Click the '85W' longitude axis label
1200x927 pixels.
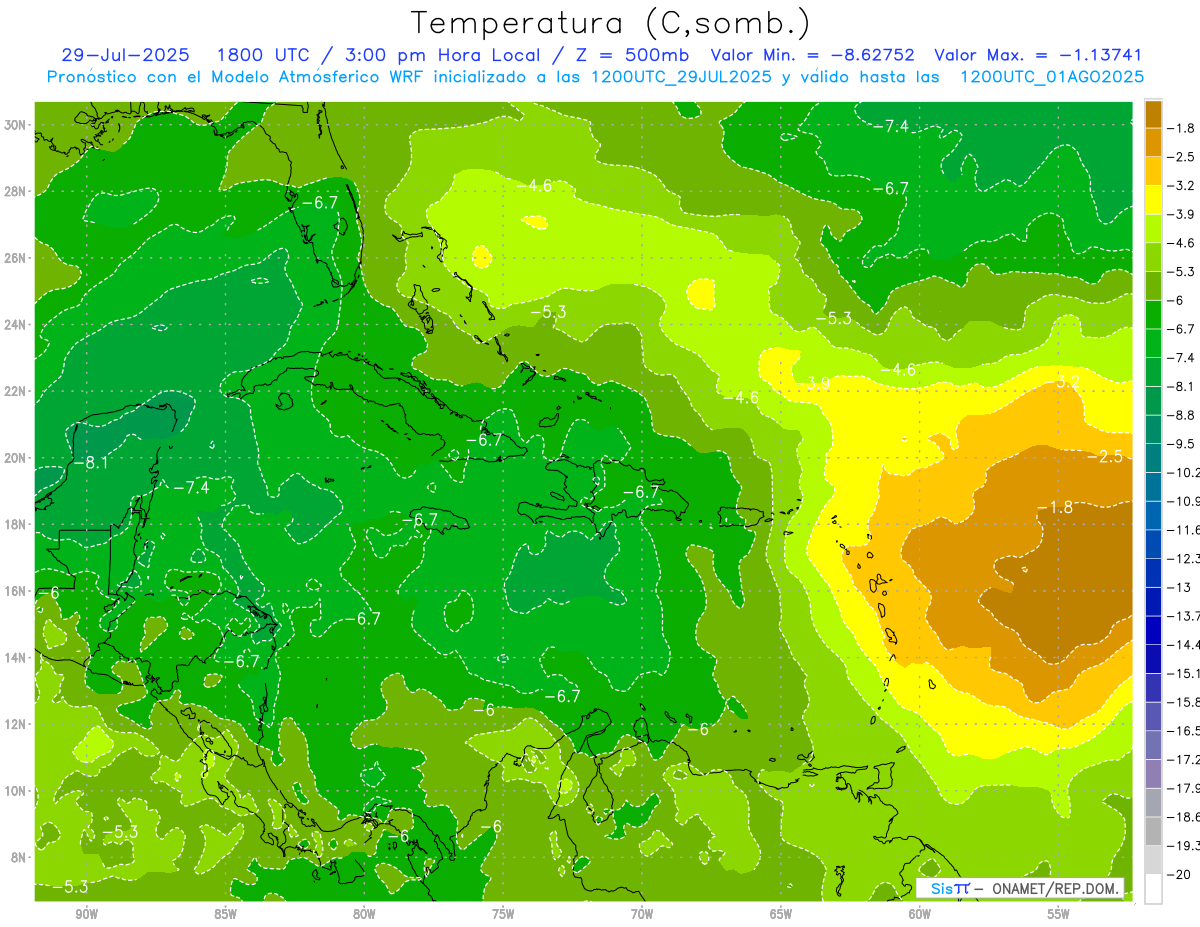[225, 914]
